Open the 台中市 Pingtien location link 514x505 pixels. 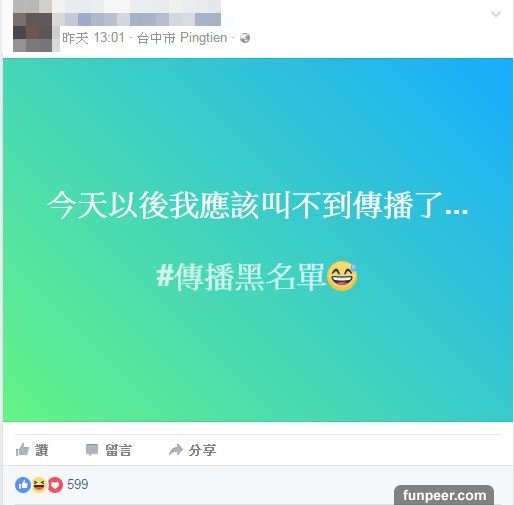(182, 38)
